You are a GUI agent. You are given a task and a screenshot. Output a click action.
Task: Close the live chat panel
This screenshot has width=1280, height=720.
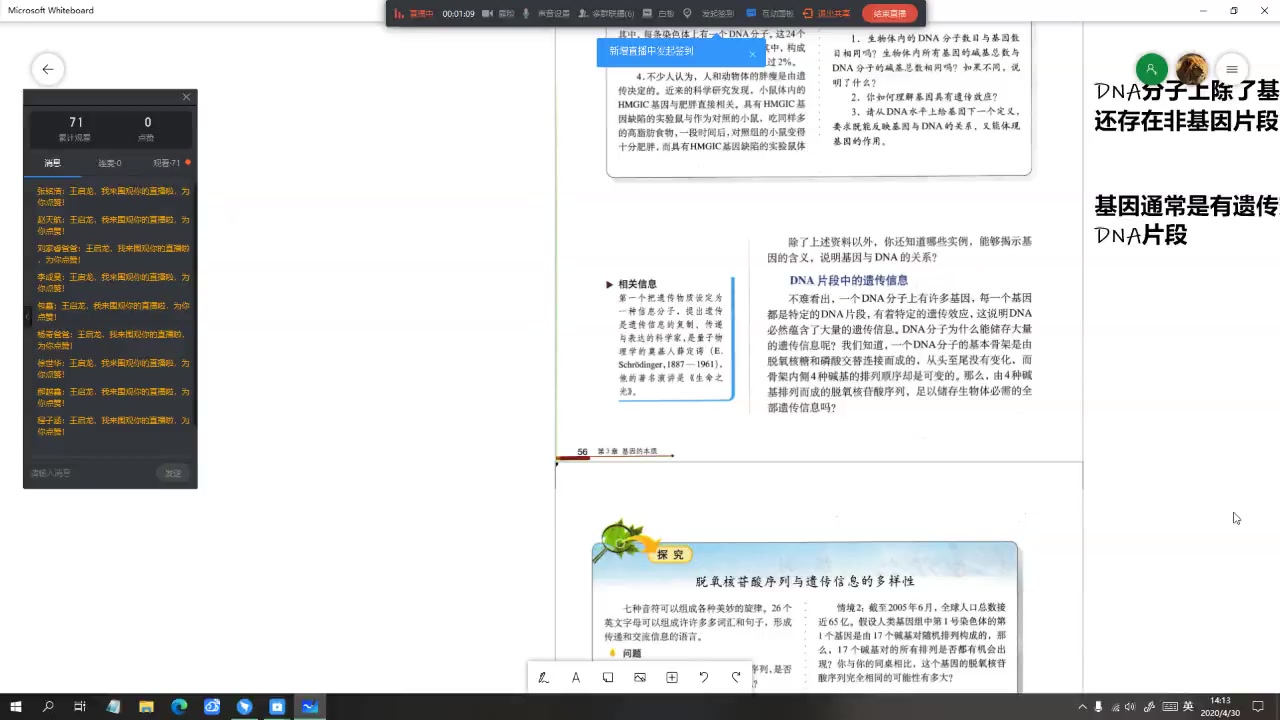click(186, 97)
